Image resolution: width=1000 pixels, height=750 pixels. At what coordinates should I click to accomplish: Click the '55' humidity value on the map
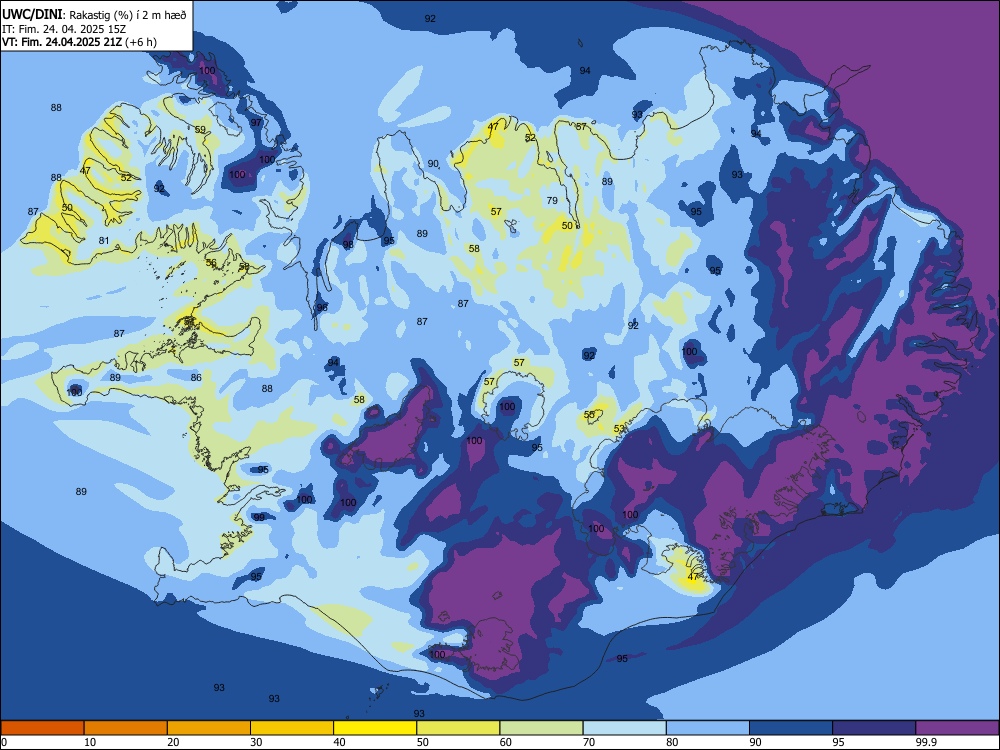click(x=589, y=415)
